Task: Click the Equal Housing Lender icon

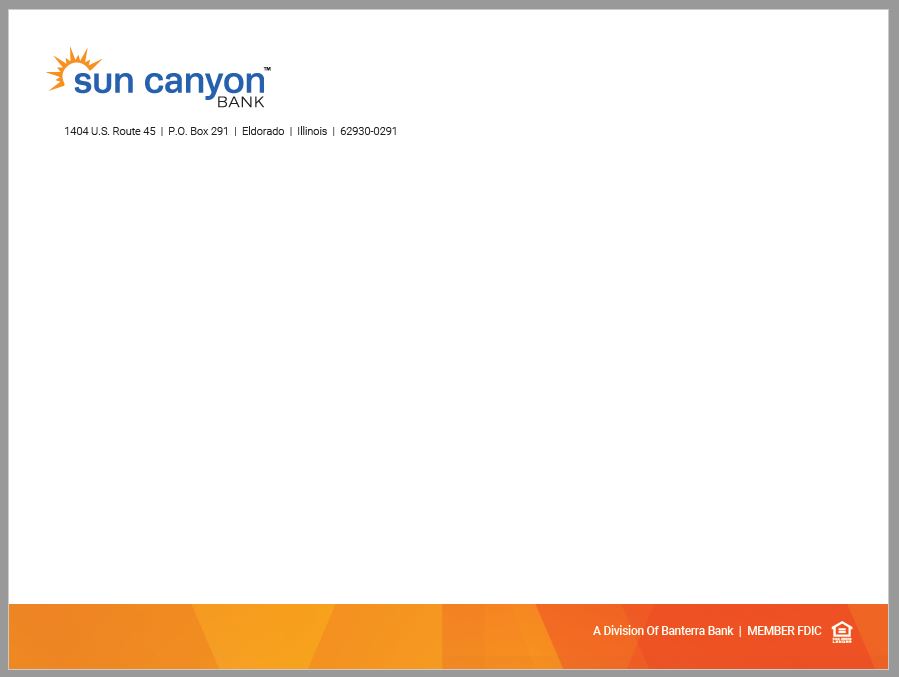Action: tap(841, 631)
